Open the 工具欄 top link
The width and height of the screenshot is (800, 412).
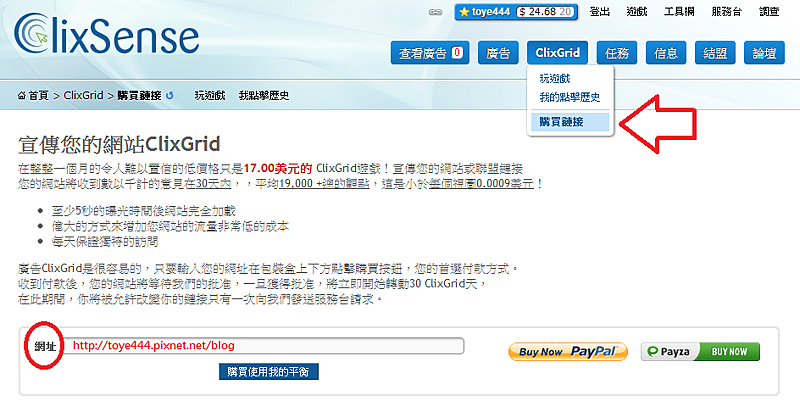point(679,12)
